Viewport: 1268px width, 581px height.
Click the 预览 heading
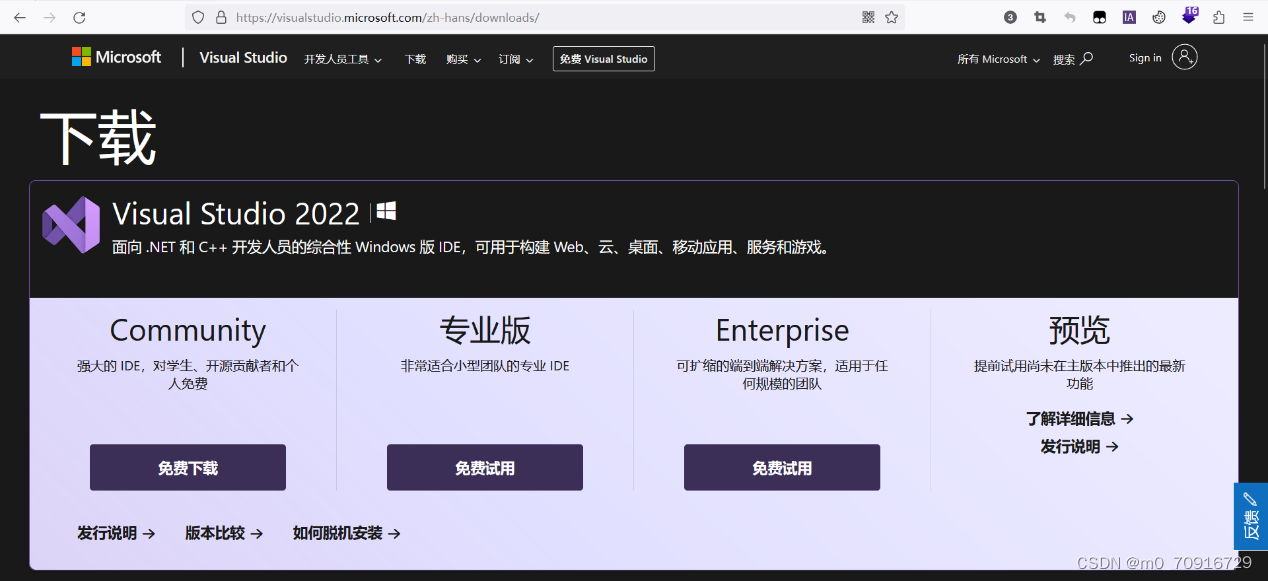coord(1080,331)
